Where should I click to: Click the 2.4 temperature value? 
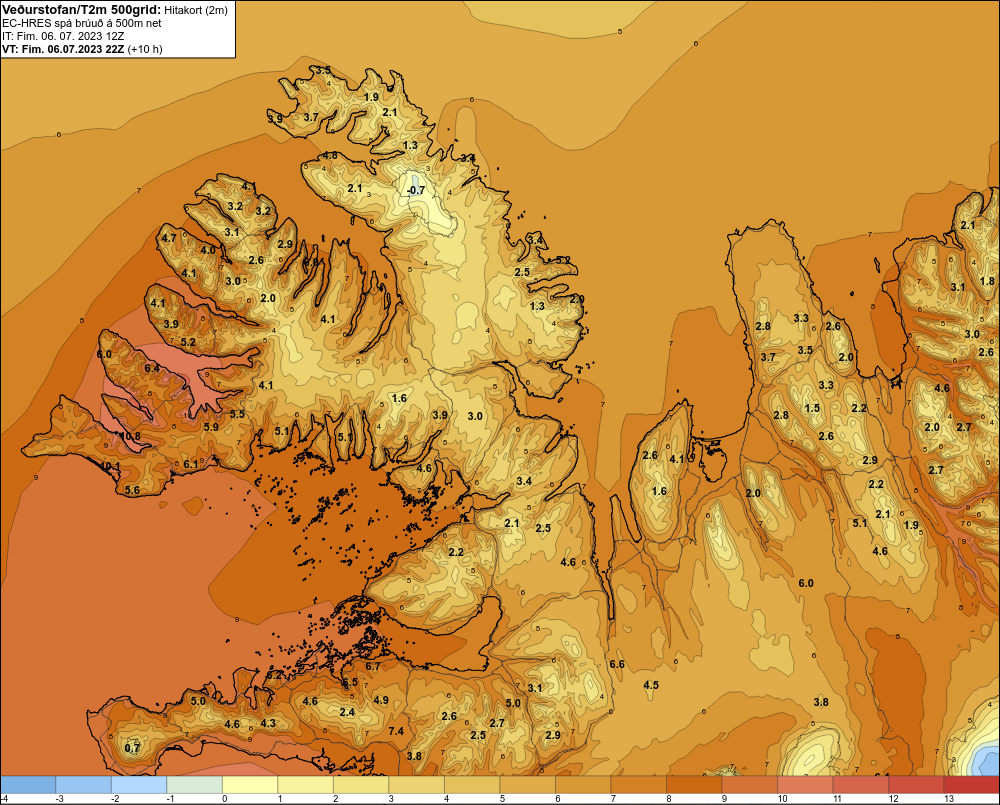tap(347, 712)
